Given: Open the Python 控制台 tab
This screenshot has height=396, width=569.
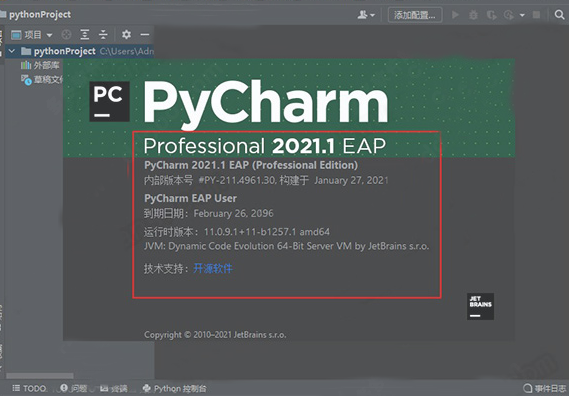Looking at the screenshot, I should tap(174, 389).
